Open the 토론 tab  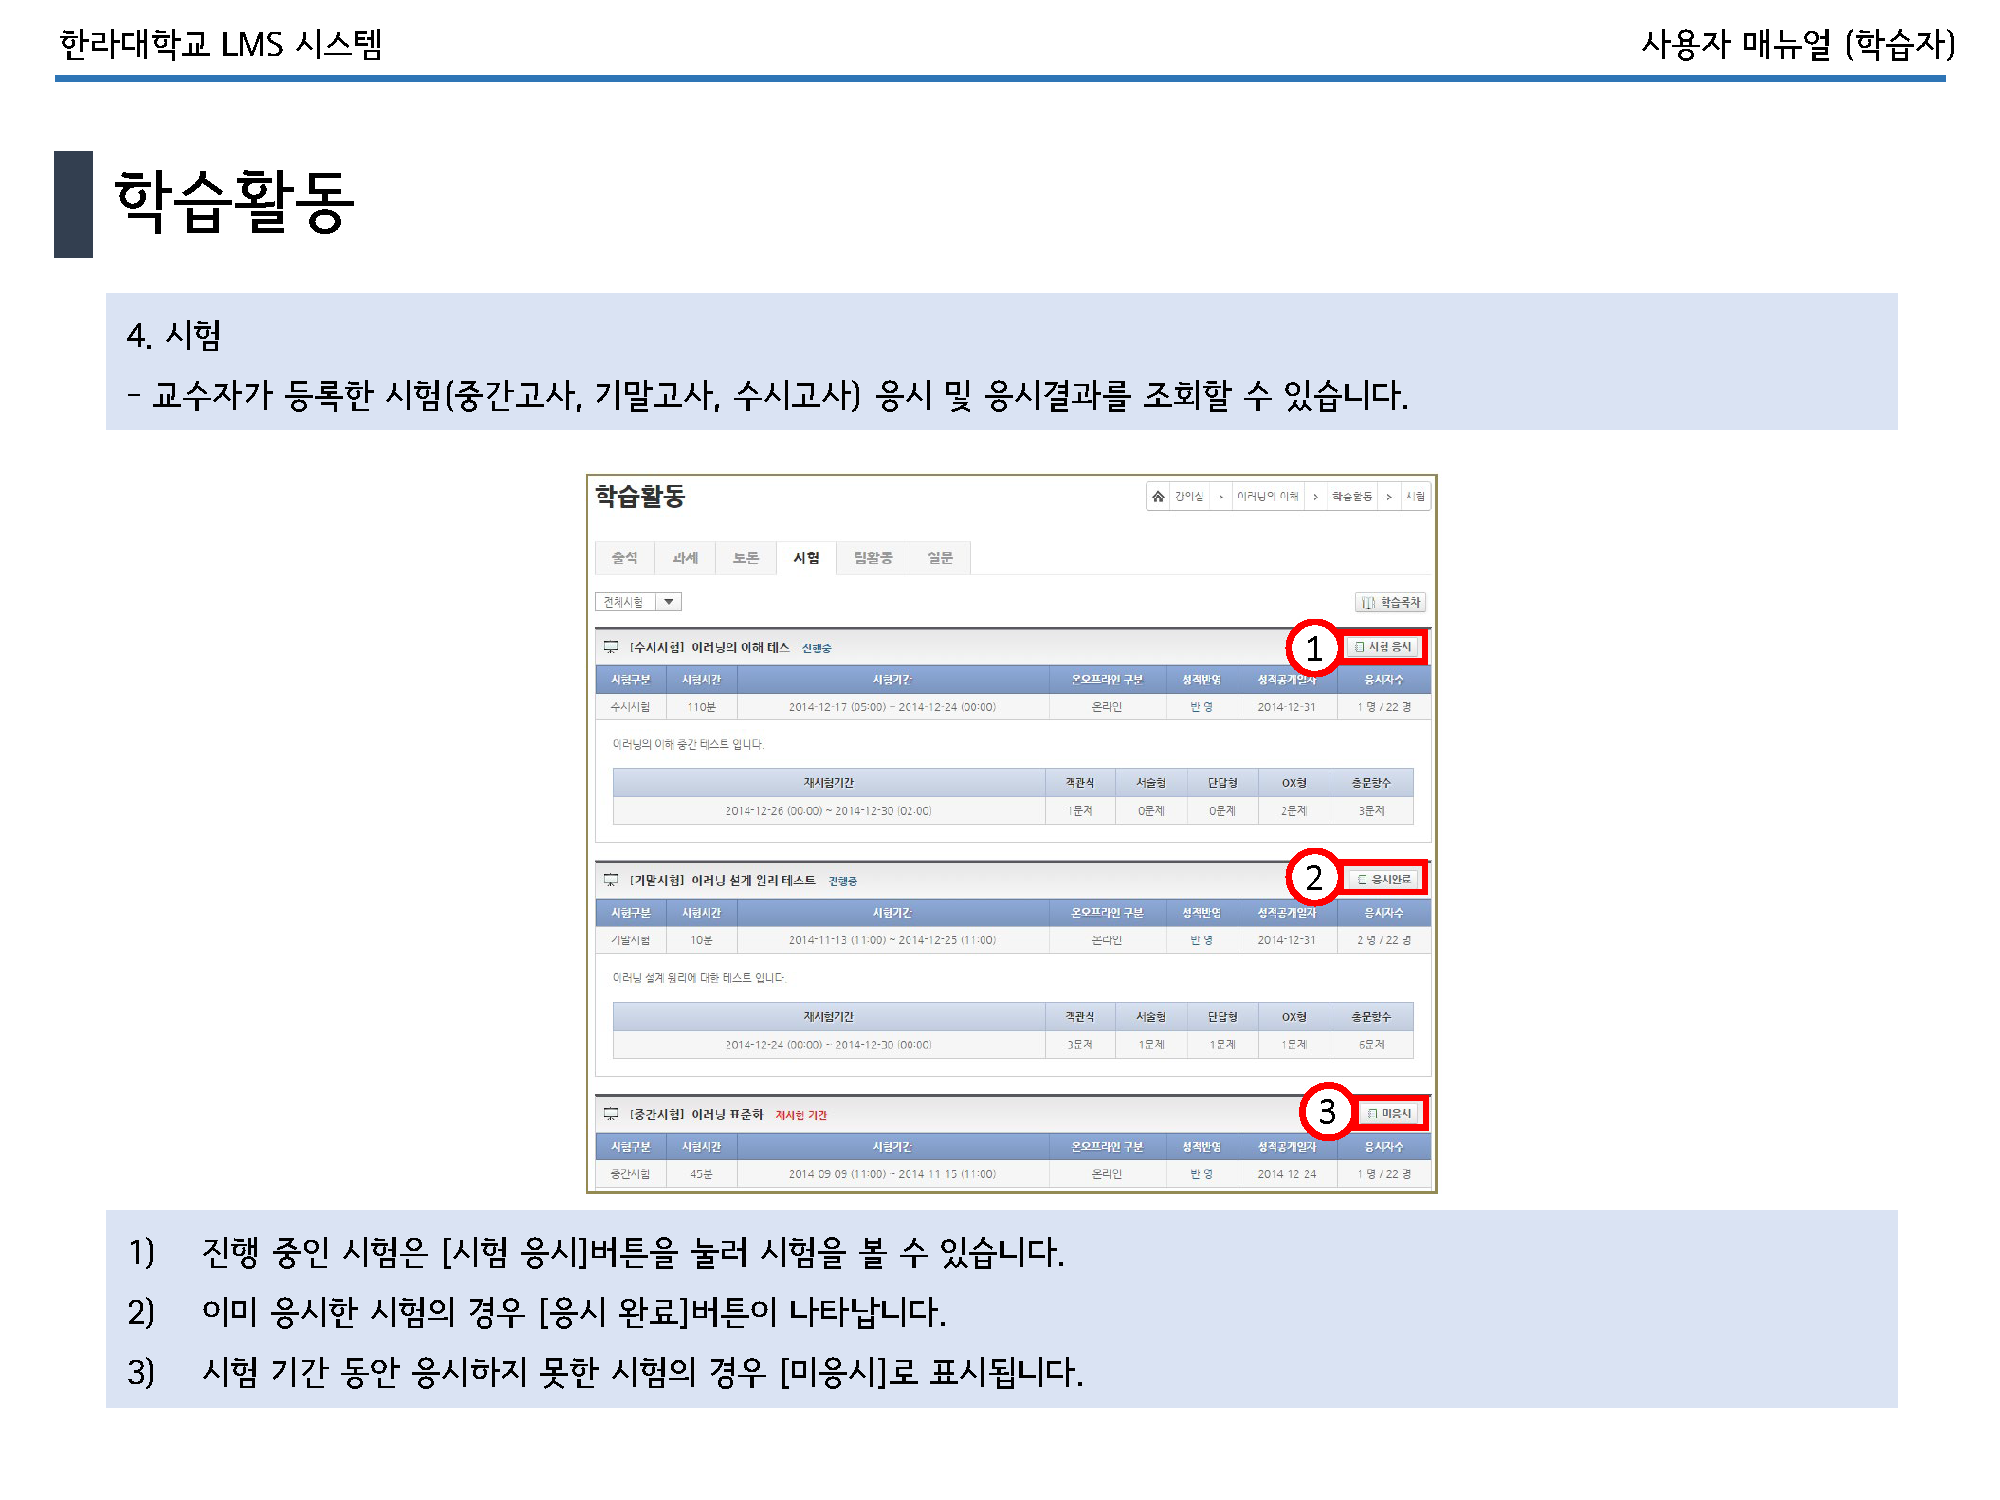point(746,558)
